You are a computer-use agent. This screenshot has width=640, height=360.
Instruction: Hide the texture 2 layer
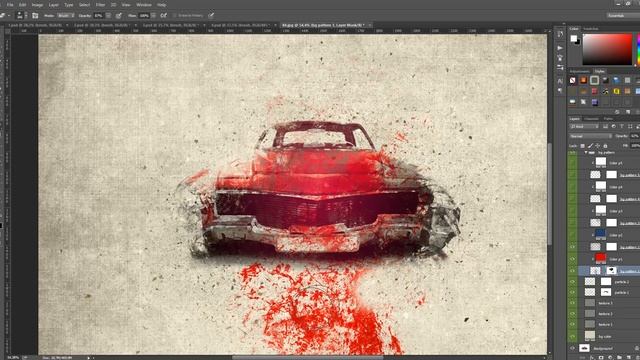(573, 314)
